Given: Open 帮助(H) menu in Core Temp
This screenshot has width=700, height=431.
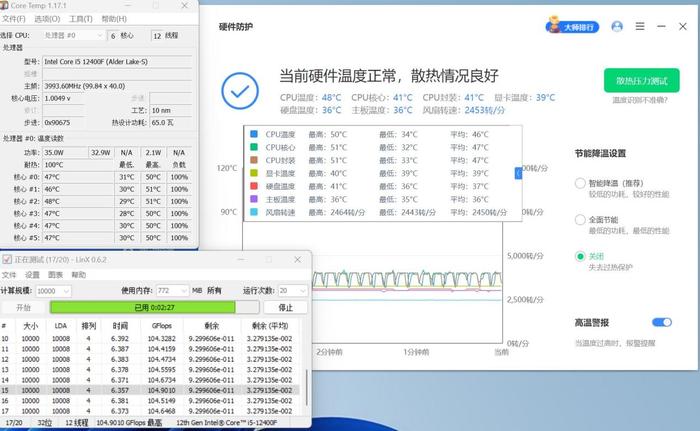Looking at the screenshot, I should pos(114,19).
